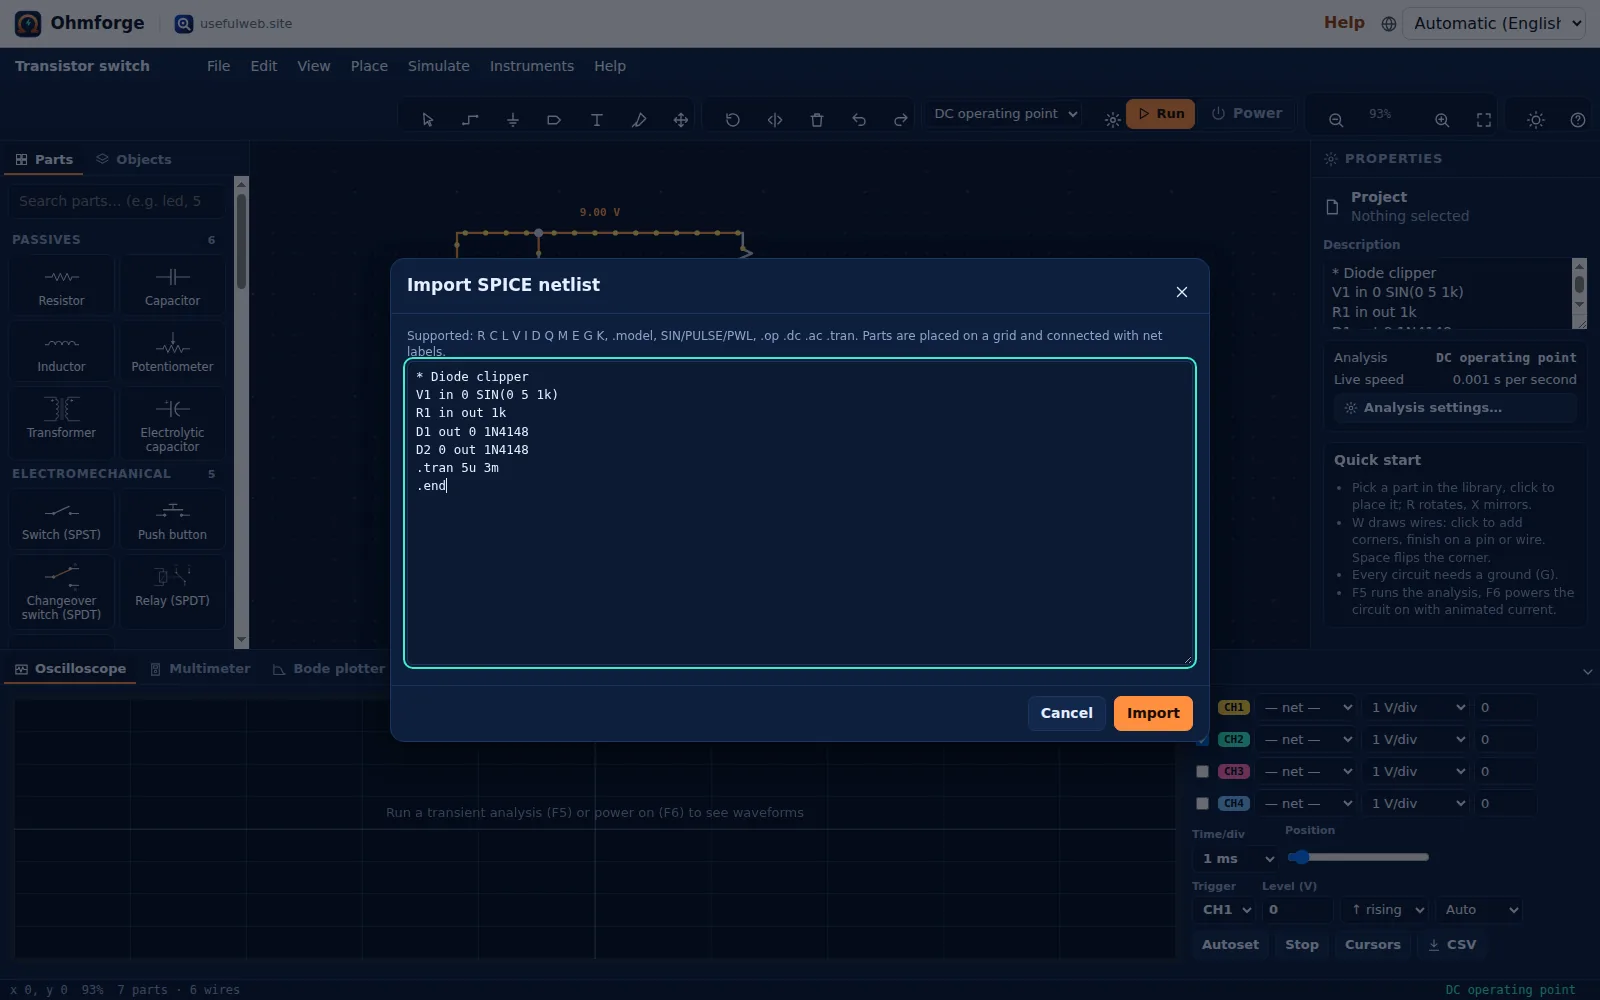Pick the Changeover switch (SPDT) part
Image resolution: width=1600 pixels, height=1000 pixels.
click(x=61, y=591)
